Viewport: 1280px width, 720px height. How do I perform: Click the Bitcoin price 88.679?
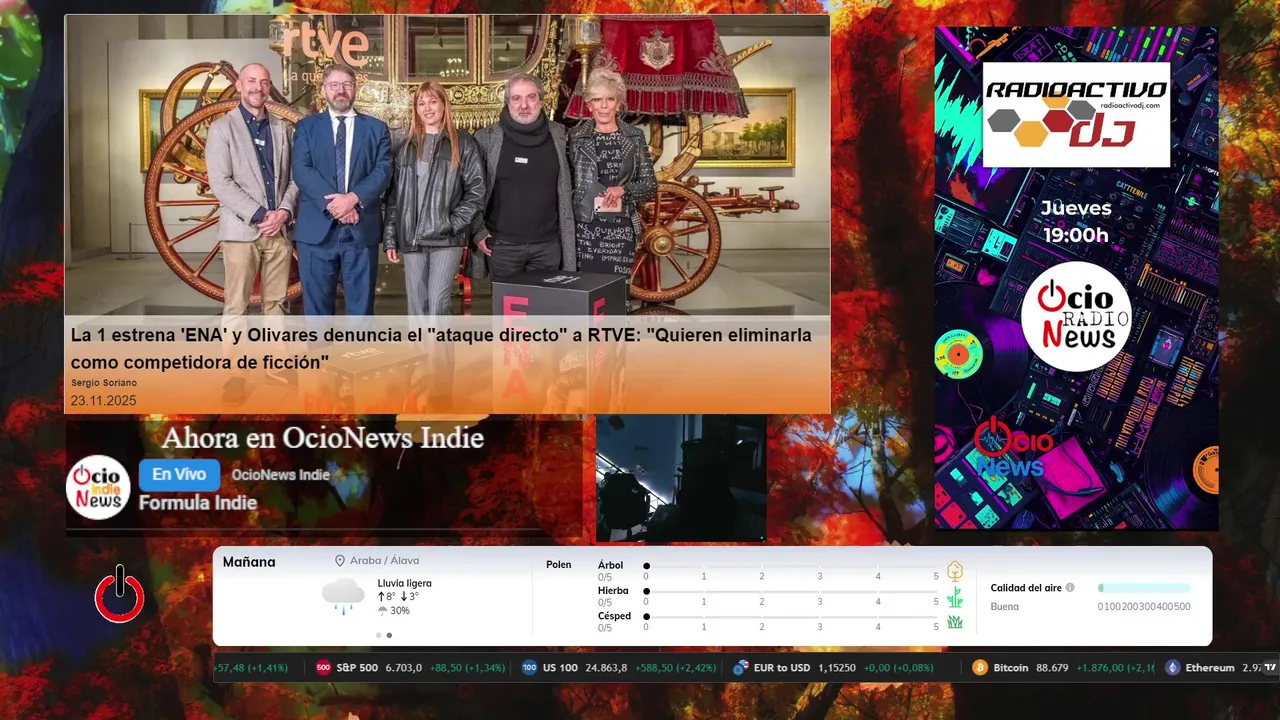[x=1053, y=668]
